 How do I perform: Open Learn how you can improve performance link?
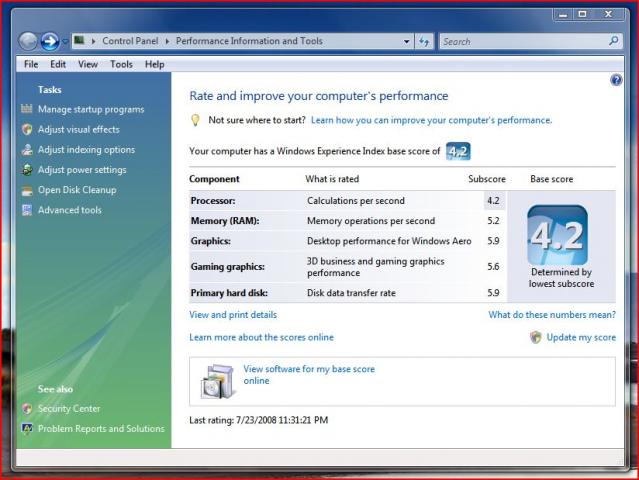point(431,120)
